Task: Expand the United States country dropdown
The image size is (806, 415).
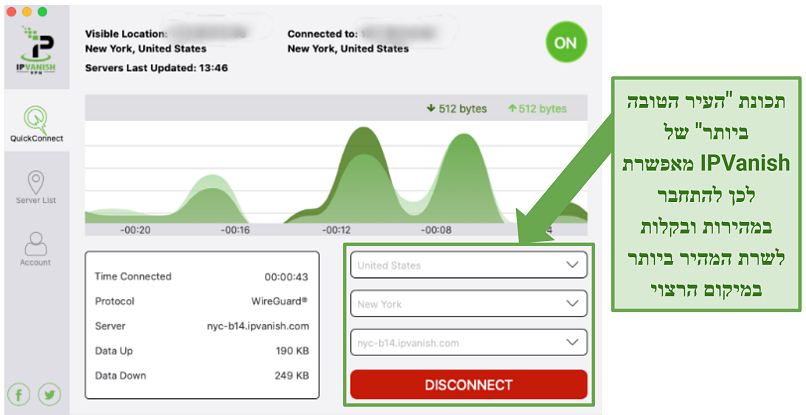Action: 468,265
